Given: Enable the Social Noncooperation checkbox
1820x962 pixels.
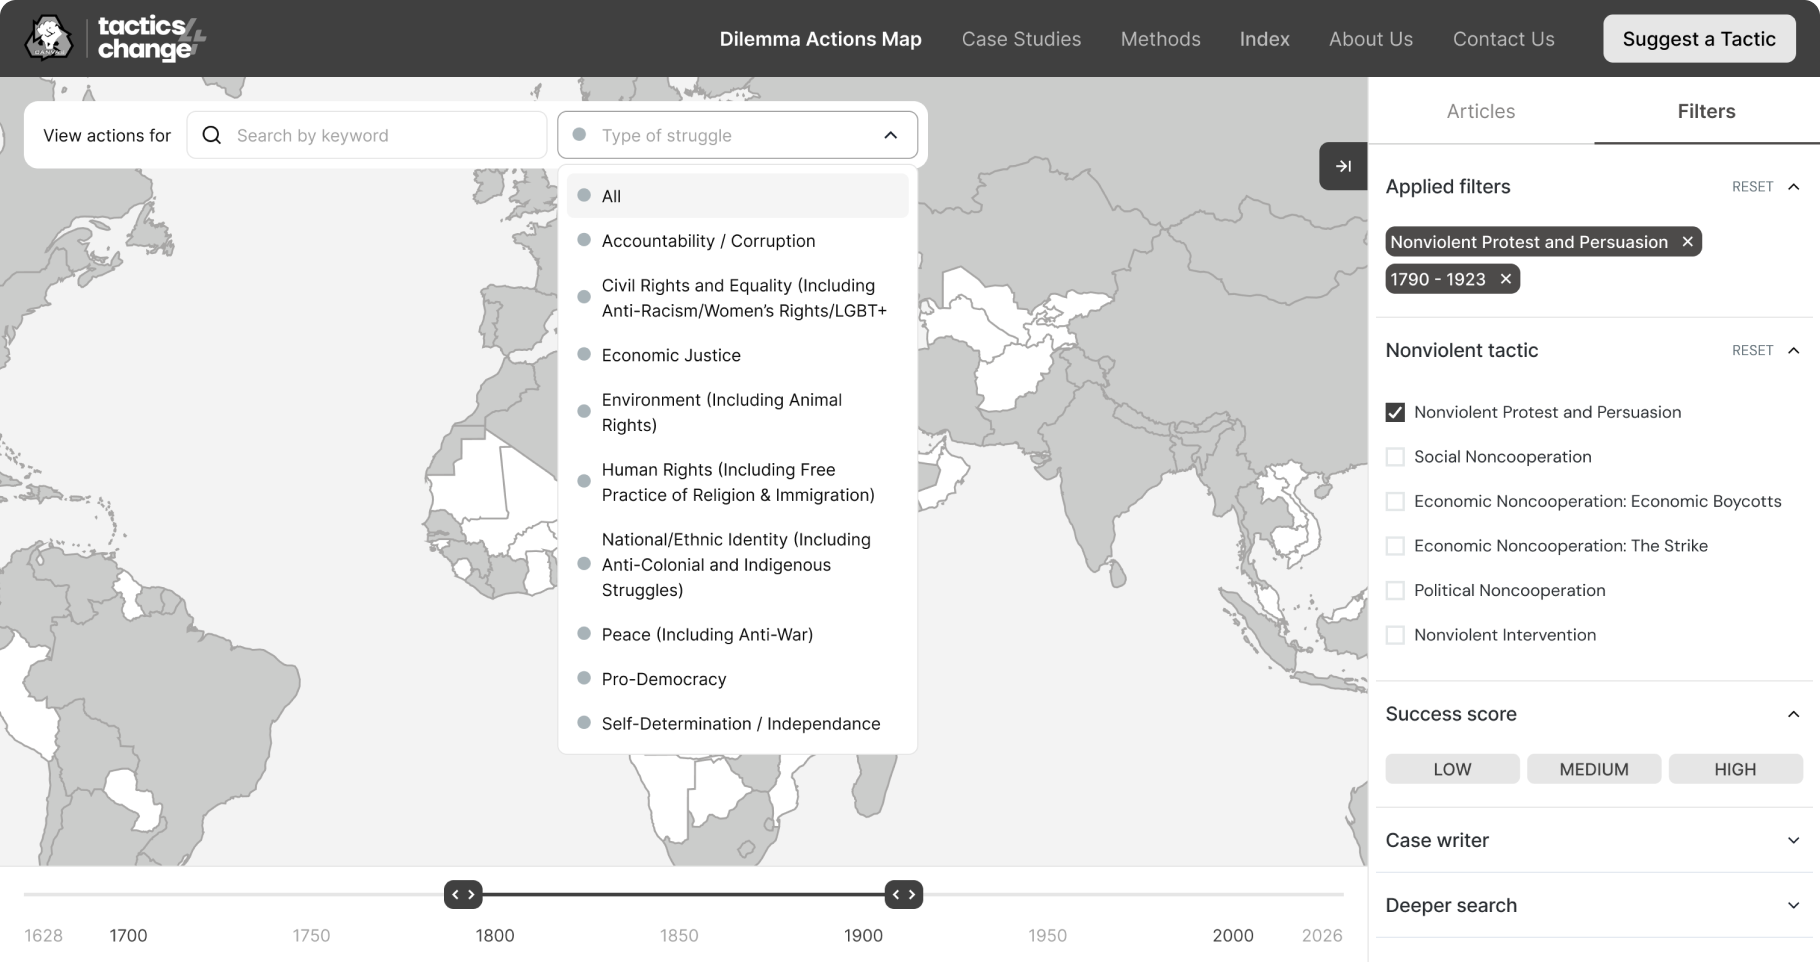Looking at the screenshot, I should click(1395, 456).
